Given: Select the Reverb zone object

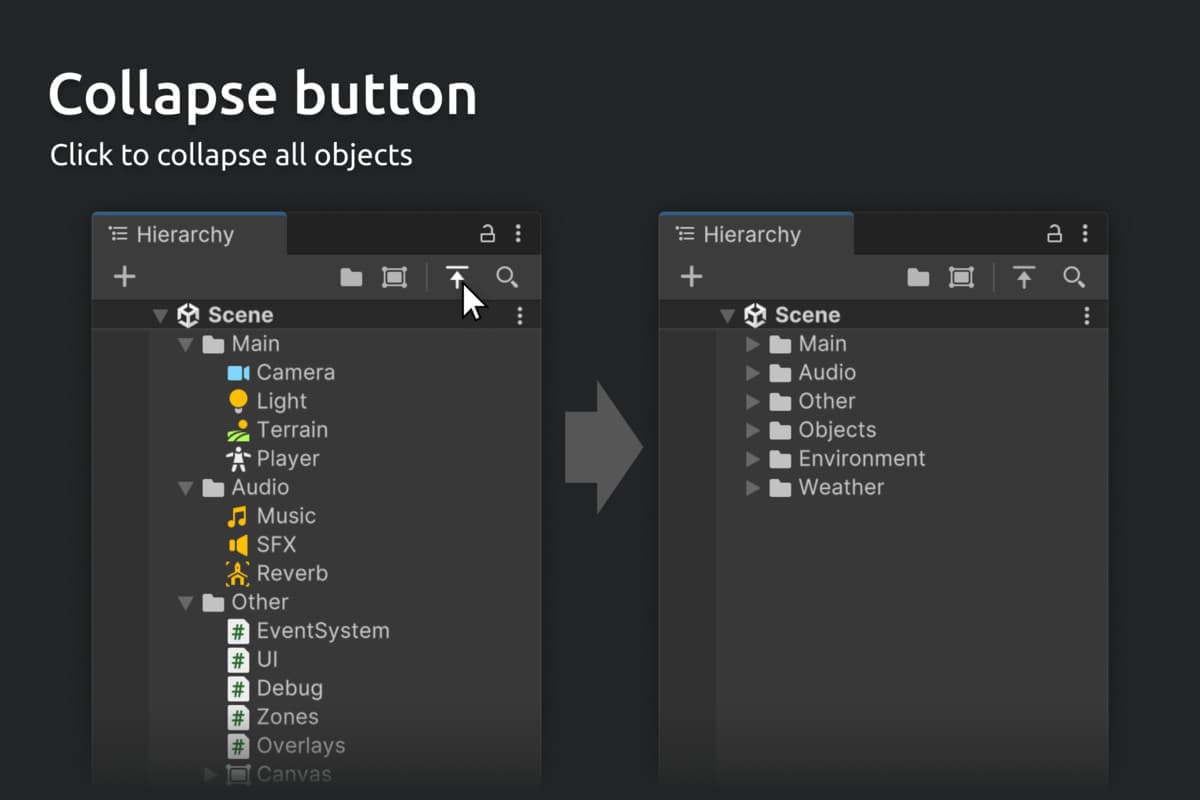Looking at the screenshot, I should [291, 574].
